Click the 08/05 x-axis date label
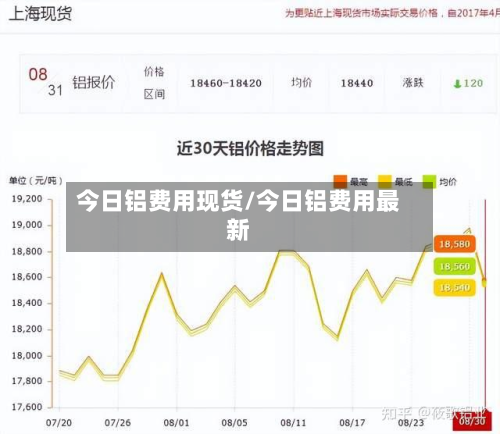Viewport: 500px width, 434px height. pyautogui.click(x=235, y=423)
